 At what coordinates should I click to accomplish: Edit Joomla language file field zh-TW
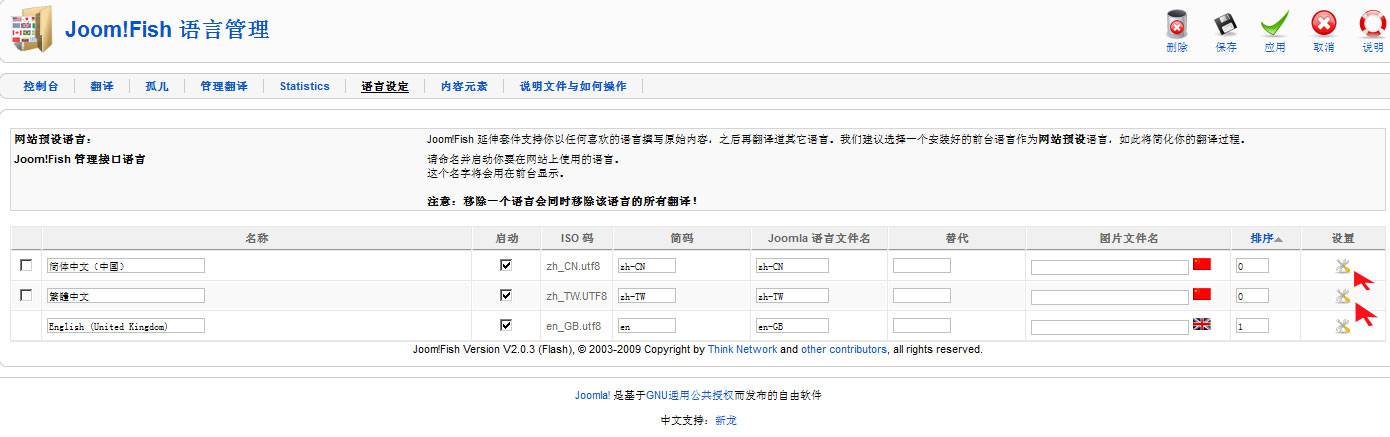[792, 296]
